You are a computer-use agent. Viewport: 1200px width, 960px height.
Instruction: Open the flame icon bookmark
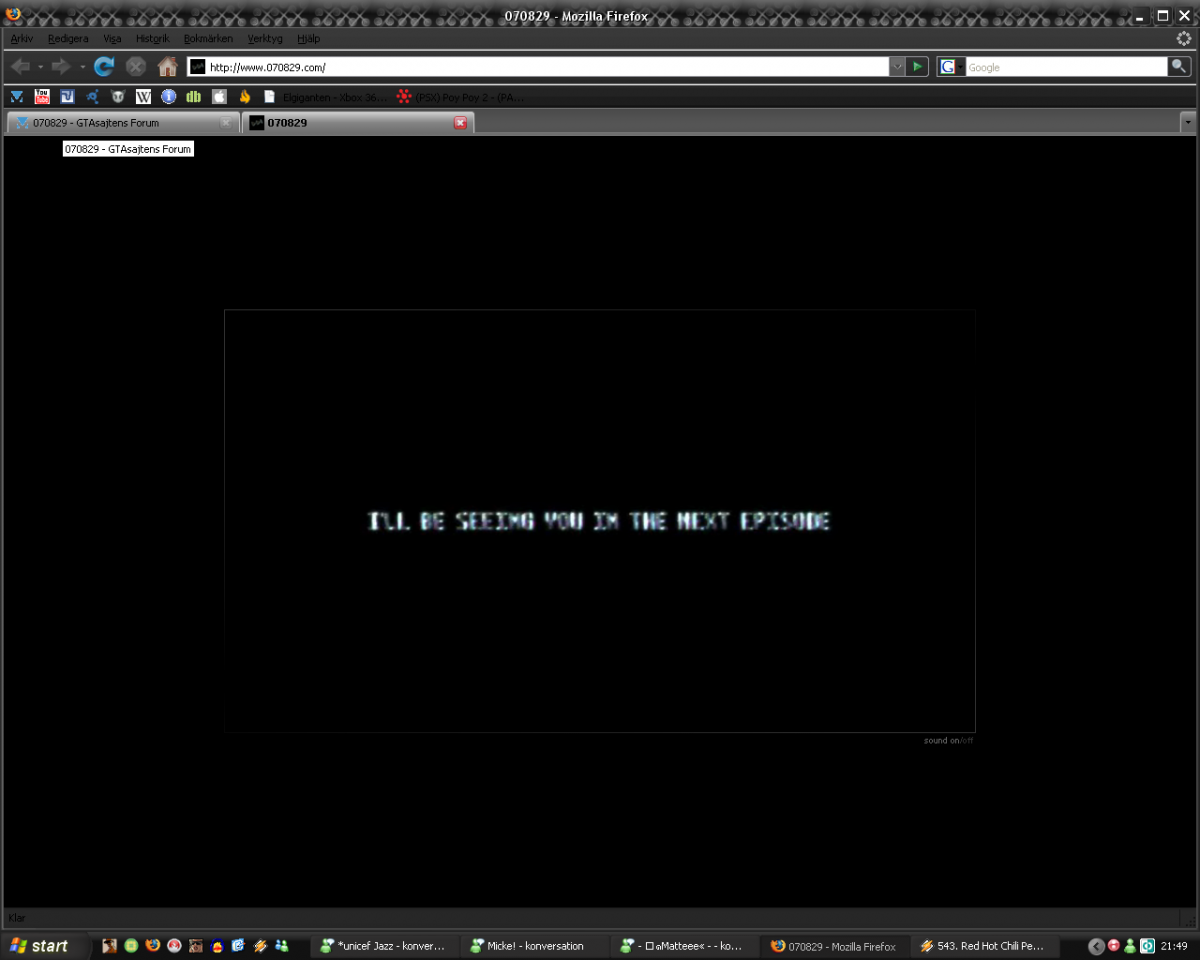(244, 97)
